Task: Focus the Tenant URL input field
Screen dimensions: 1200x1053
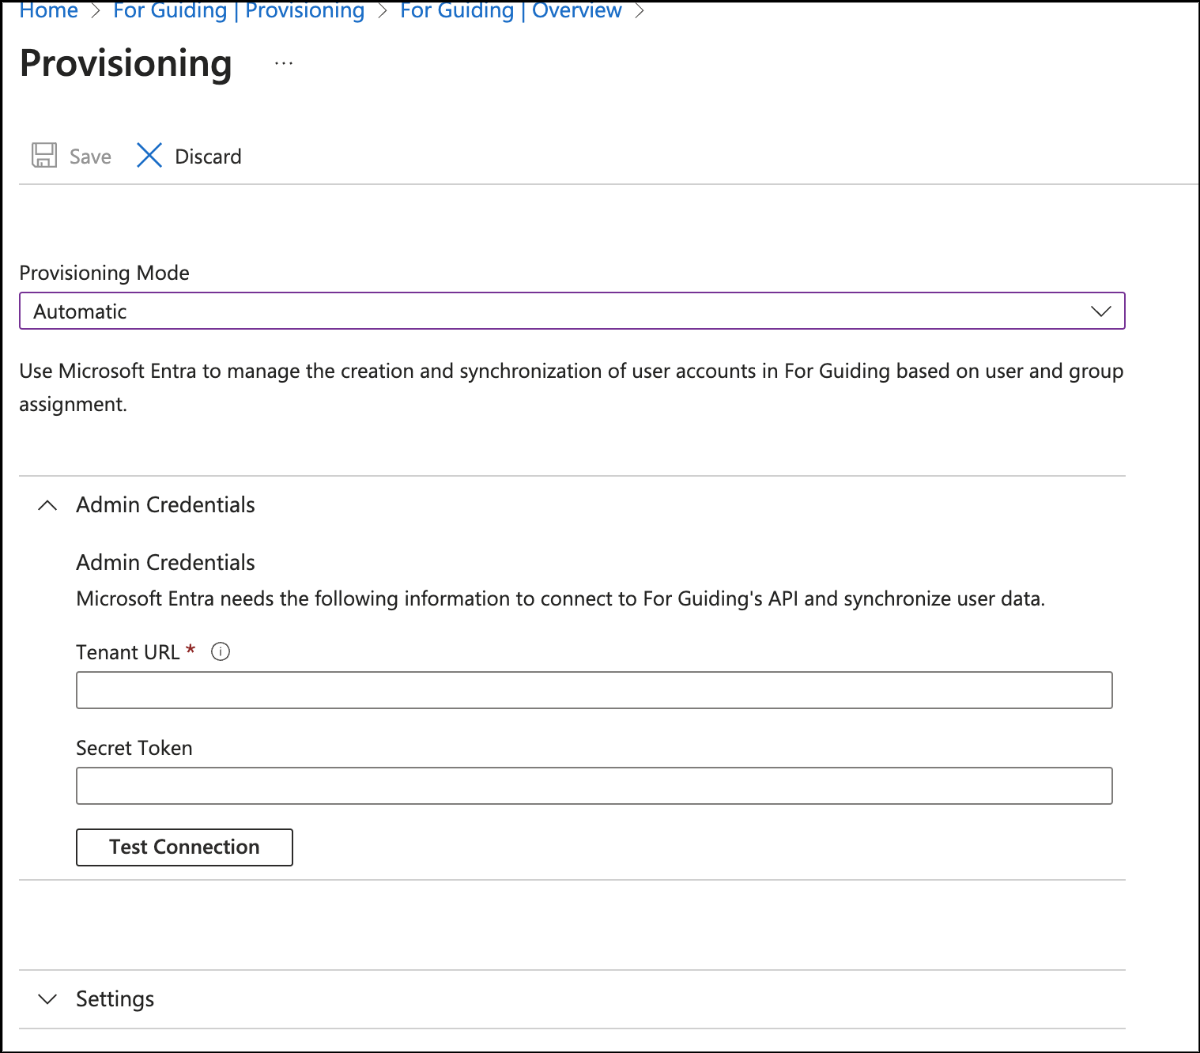Action: point(594,690)
